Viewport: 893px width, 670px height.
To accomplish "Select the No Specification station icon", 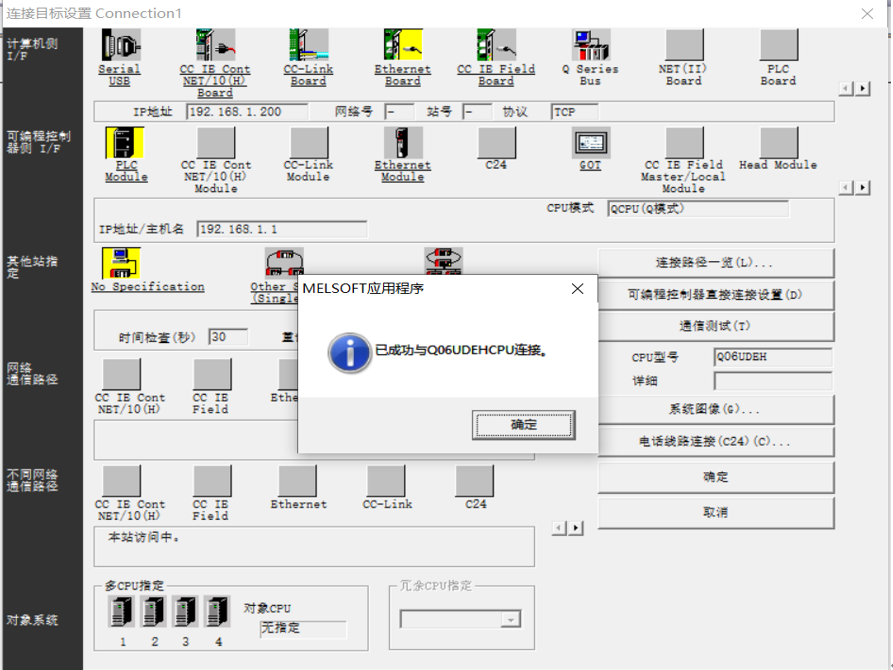I will [x=121, y=263].
